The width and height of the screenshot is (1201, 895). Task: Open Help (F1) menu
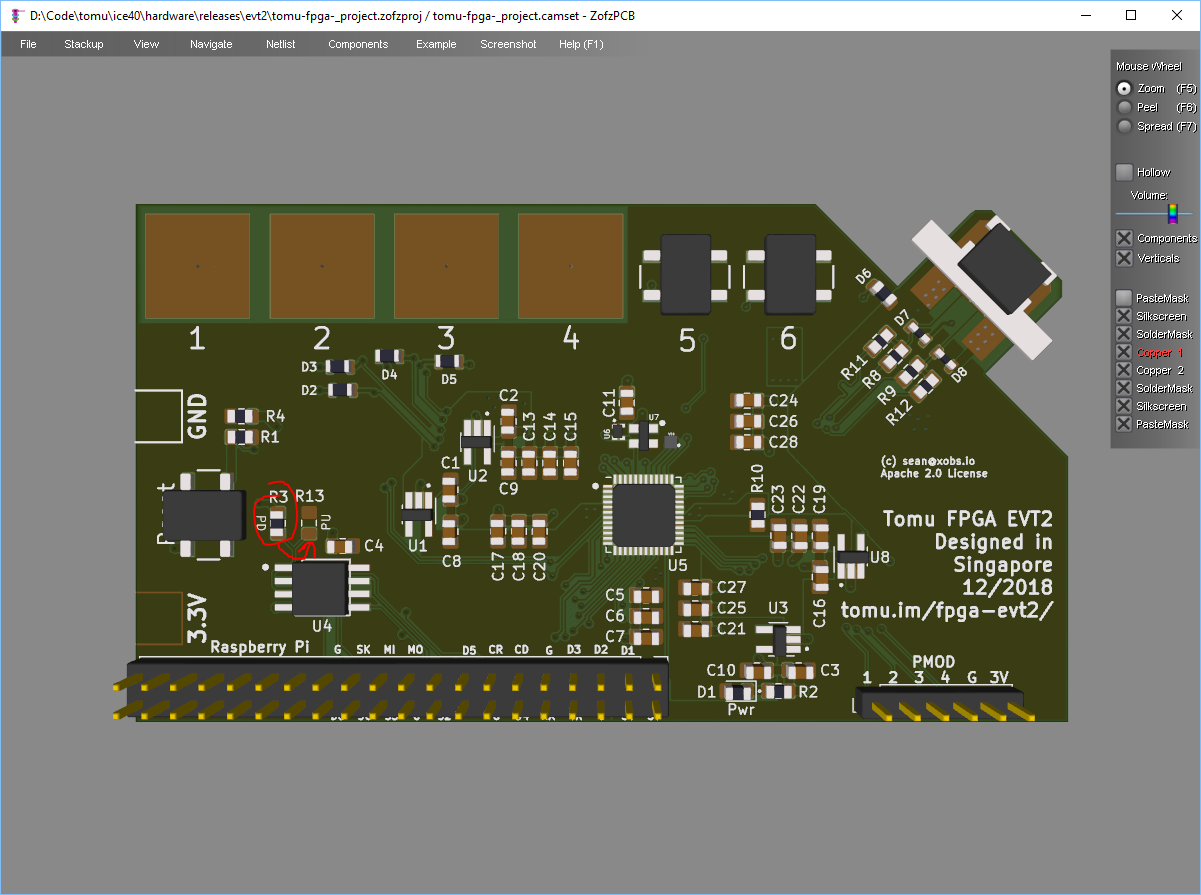coord(581,44)
